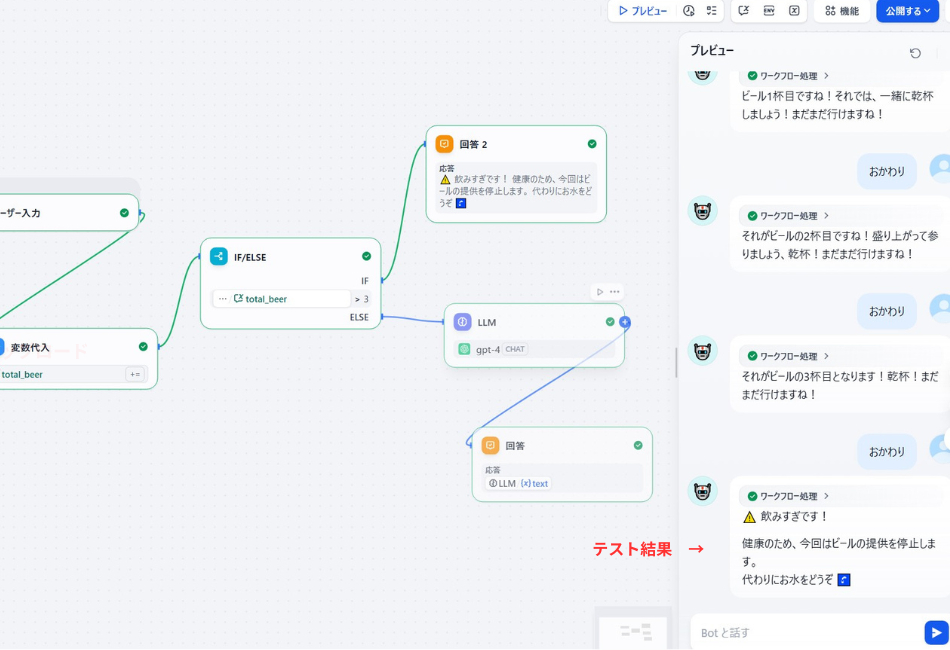Open the checklist icon in the top toolbar
The image size is (950, 650).
(x=712, y=11)
